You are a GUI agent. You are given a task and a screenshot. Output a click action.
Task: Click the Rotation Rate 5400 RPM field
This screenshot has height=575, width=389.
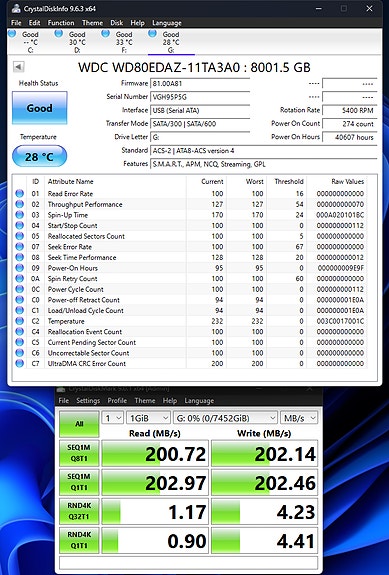coord(349,110)
